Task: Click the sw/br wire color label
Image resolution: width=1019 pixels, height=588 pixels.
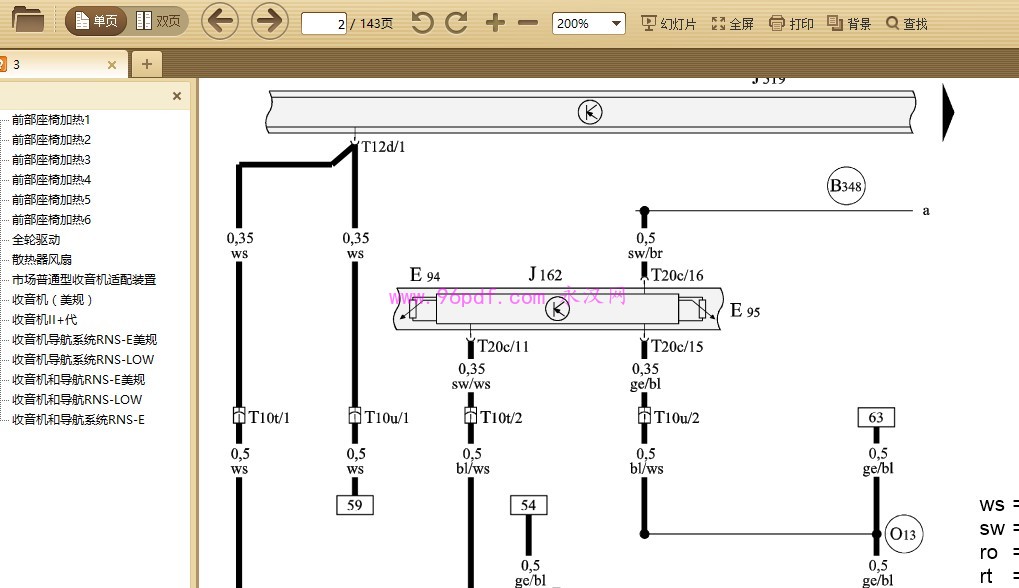Action: coord(645,253)
